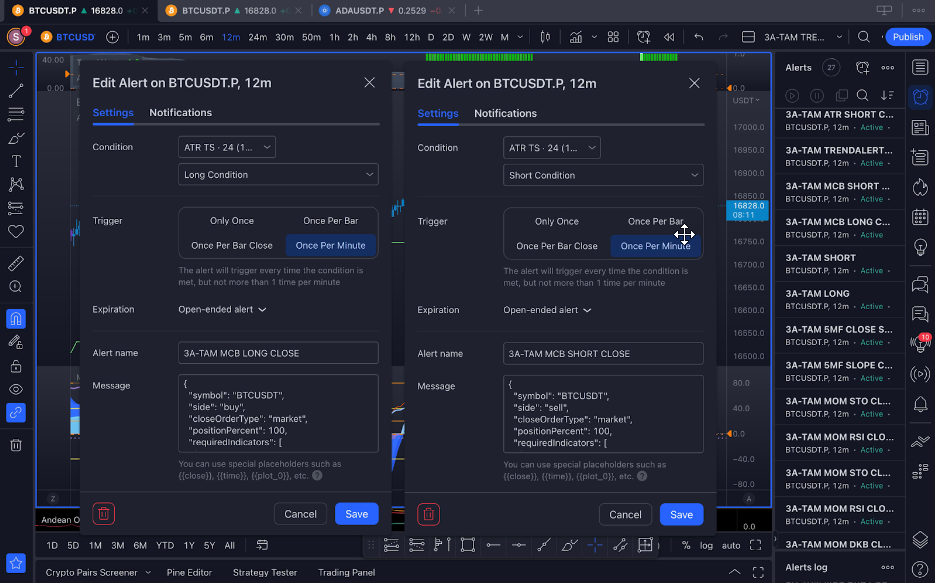
Task: Create a new alert in Alerts panel header
Action: (x=862, y=67)
